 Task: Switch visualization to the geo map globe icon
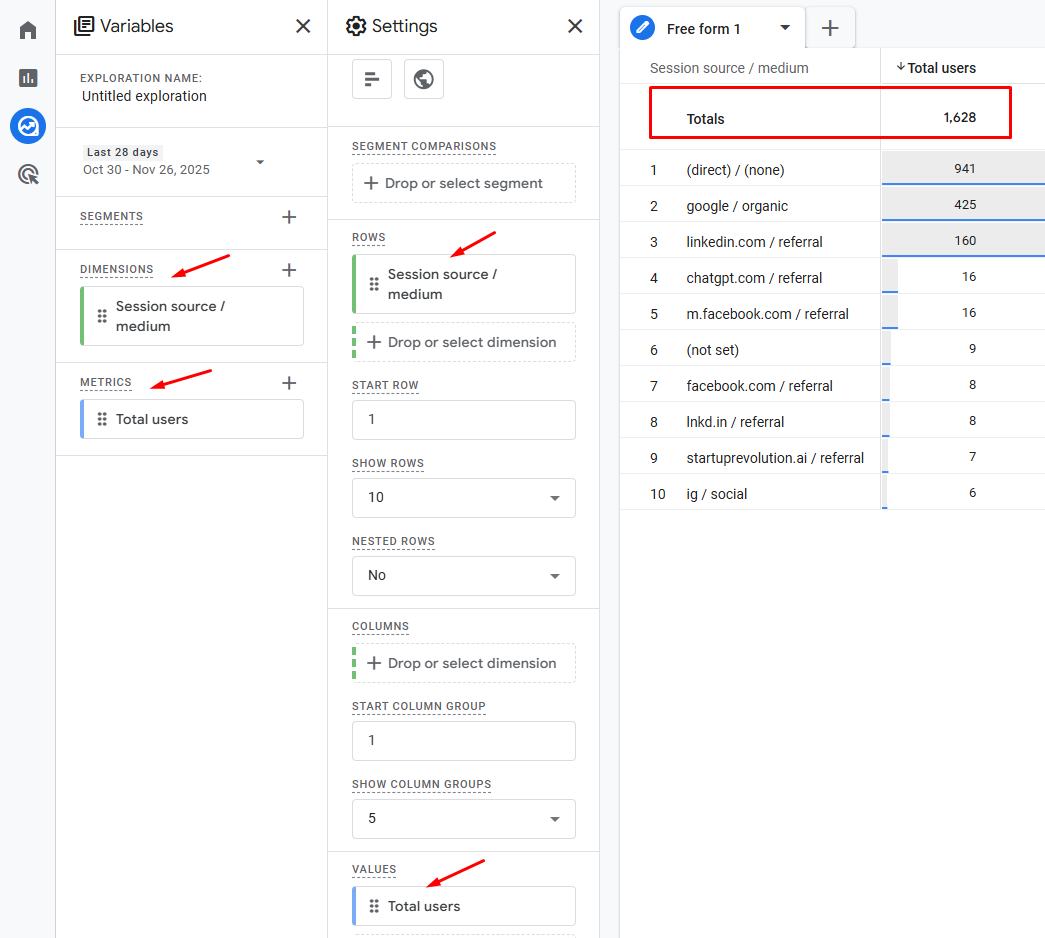[x=423, y=78]
